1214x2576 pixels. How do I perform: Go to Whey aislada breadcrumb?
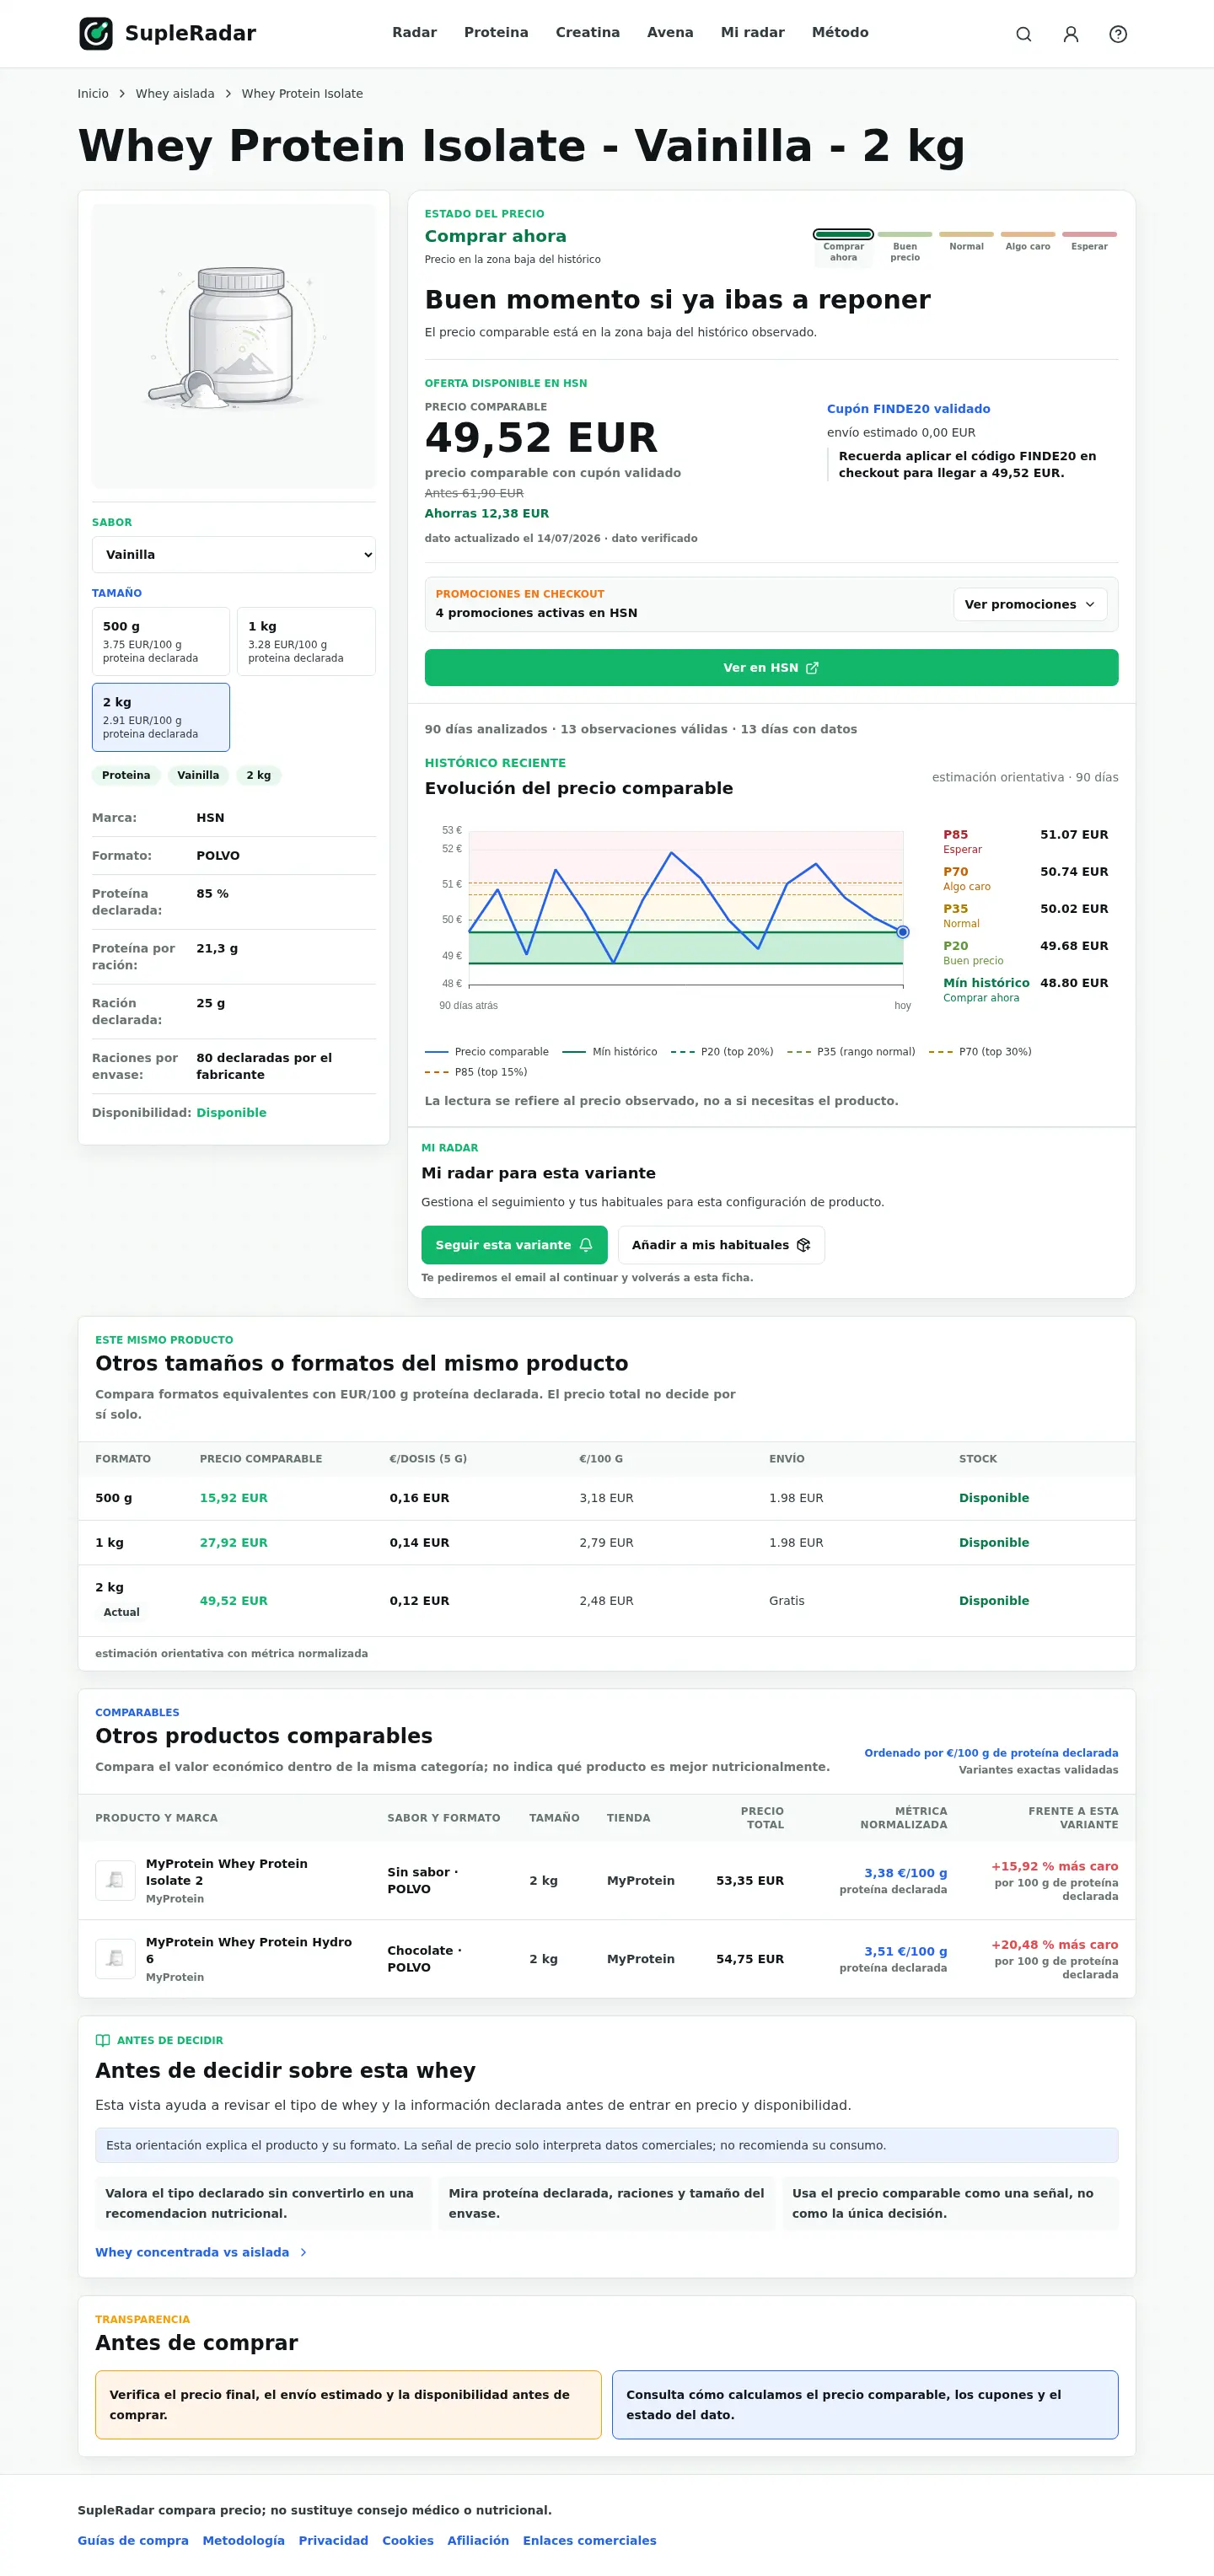(175, 93)
